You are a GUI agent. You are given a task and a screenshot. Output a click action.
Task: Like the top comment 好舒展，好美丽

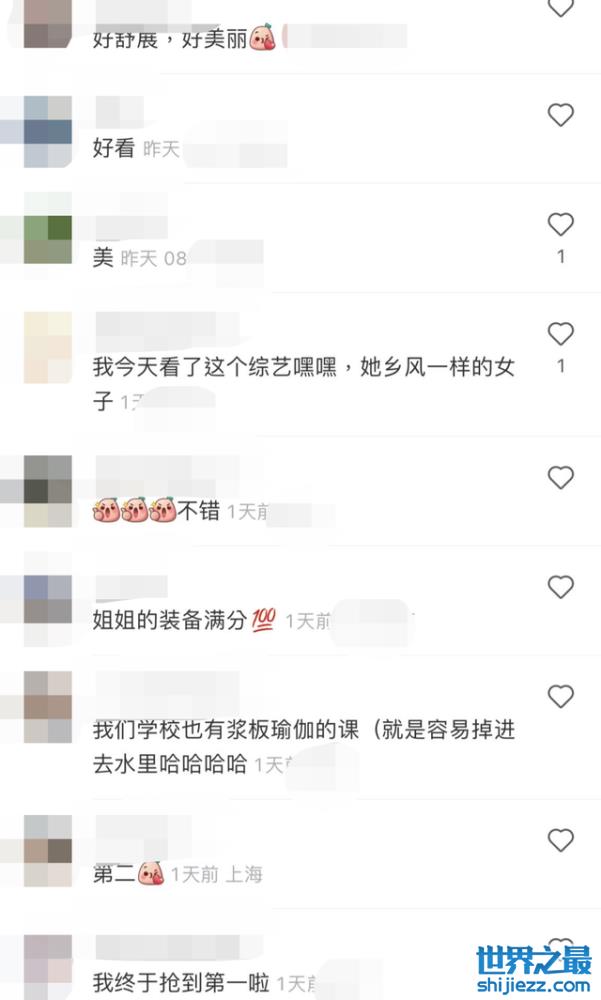click(x=561, y=8)
